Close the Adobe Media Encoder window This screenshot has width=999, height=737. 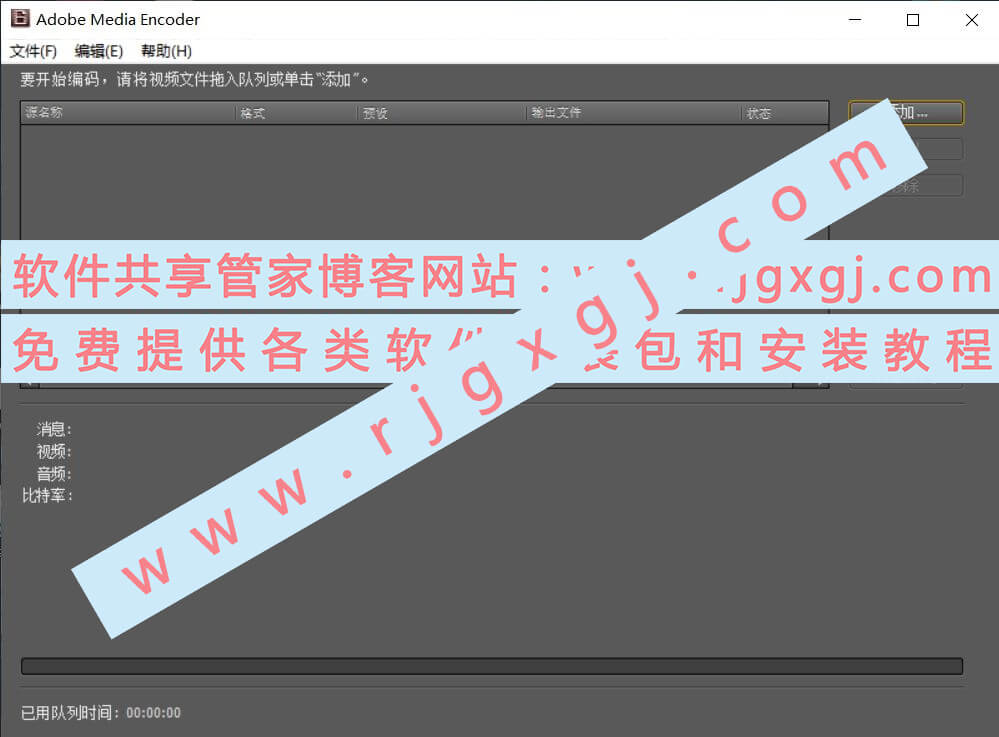pyautogui.click(x=972, y=20)
